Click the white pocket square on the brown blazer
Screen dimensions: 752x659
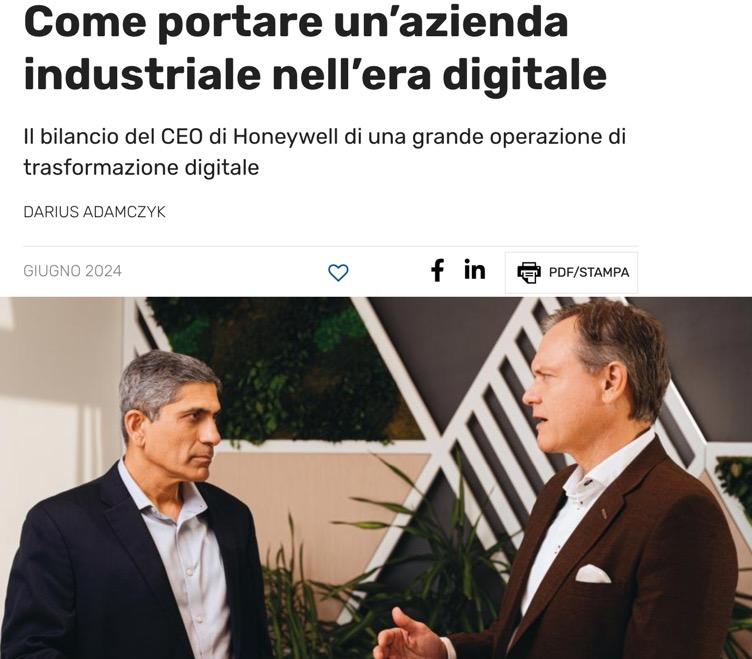pyautogui.click(x=592, y=574)
